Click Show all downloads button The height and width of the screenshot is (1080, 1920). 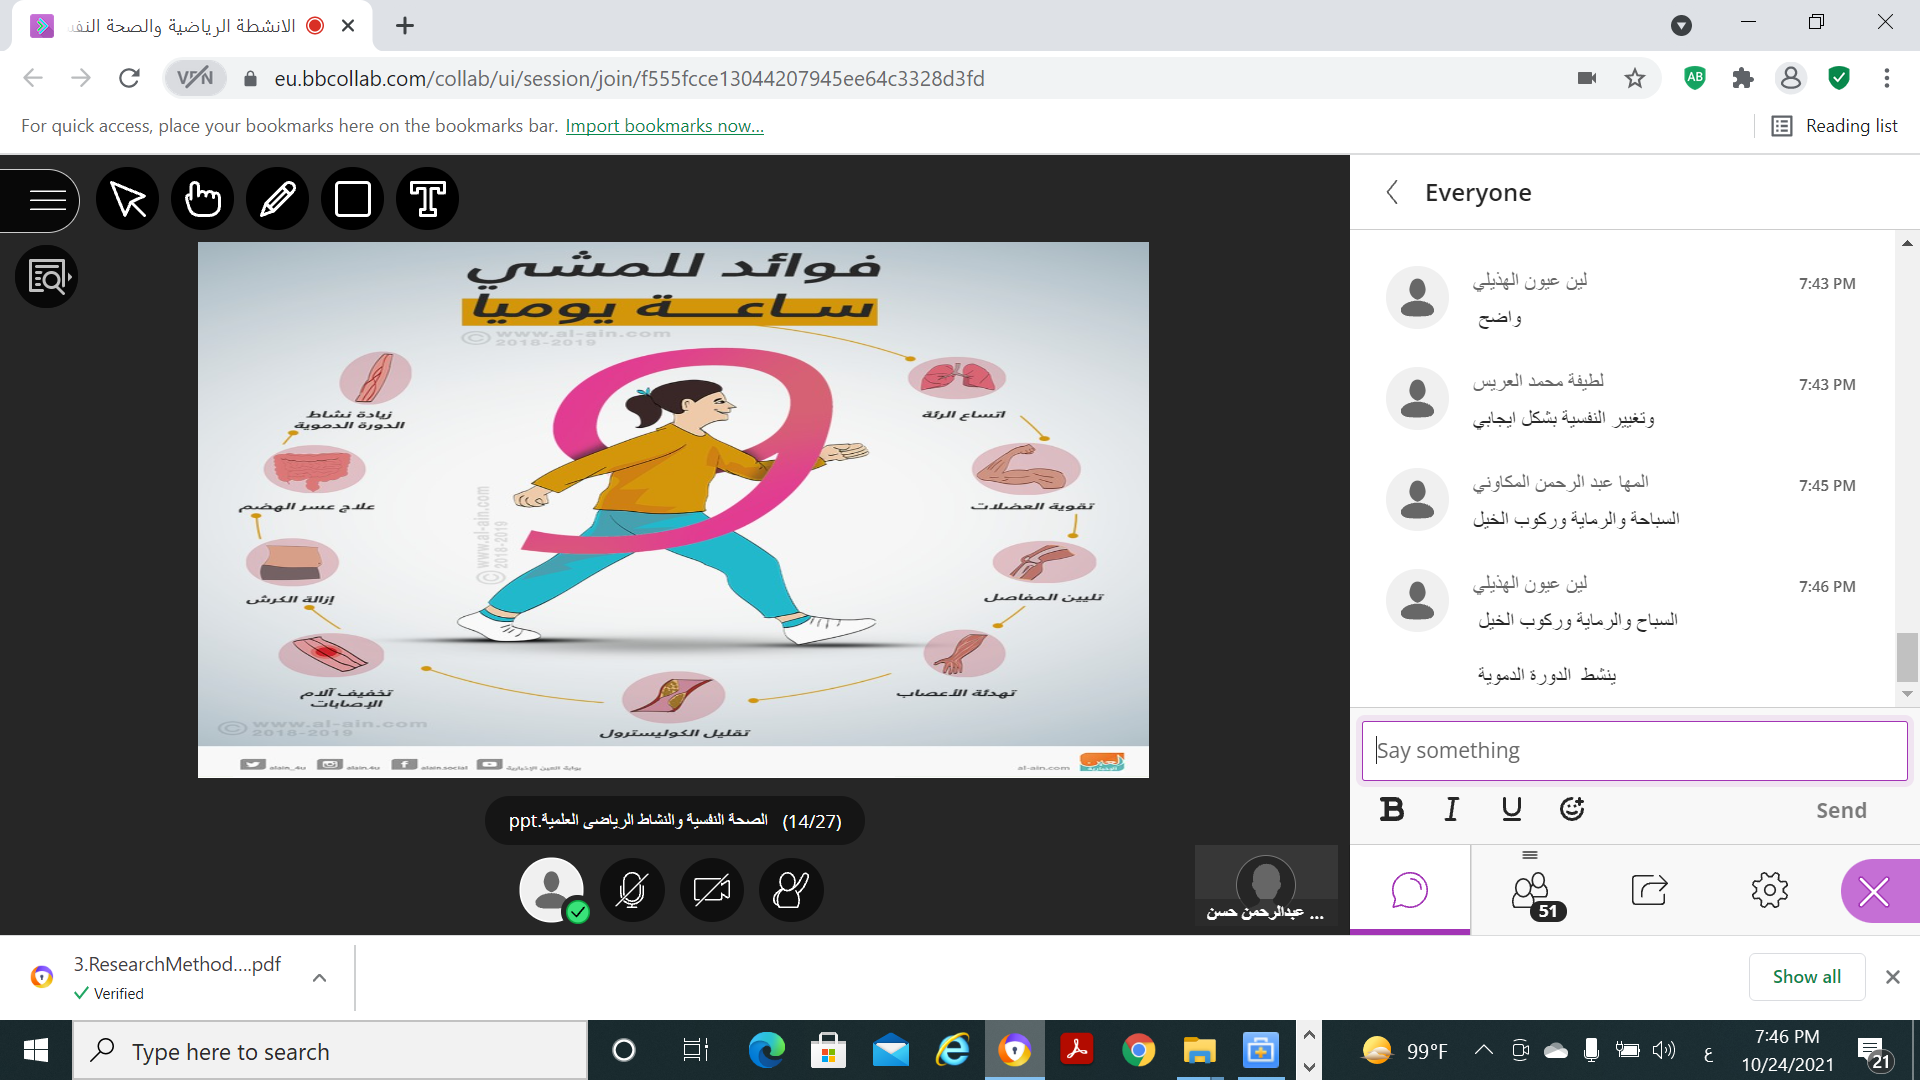pyautogui.click(x=1806, y=977)
